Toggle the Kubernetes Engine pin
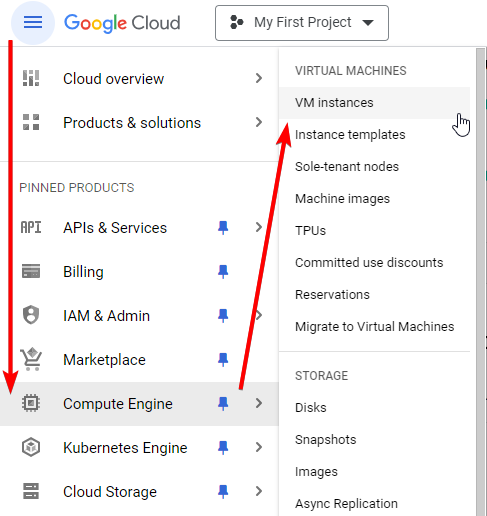 point(223,447)
